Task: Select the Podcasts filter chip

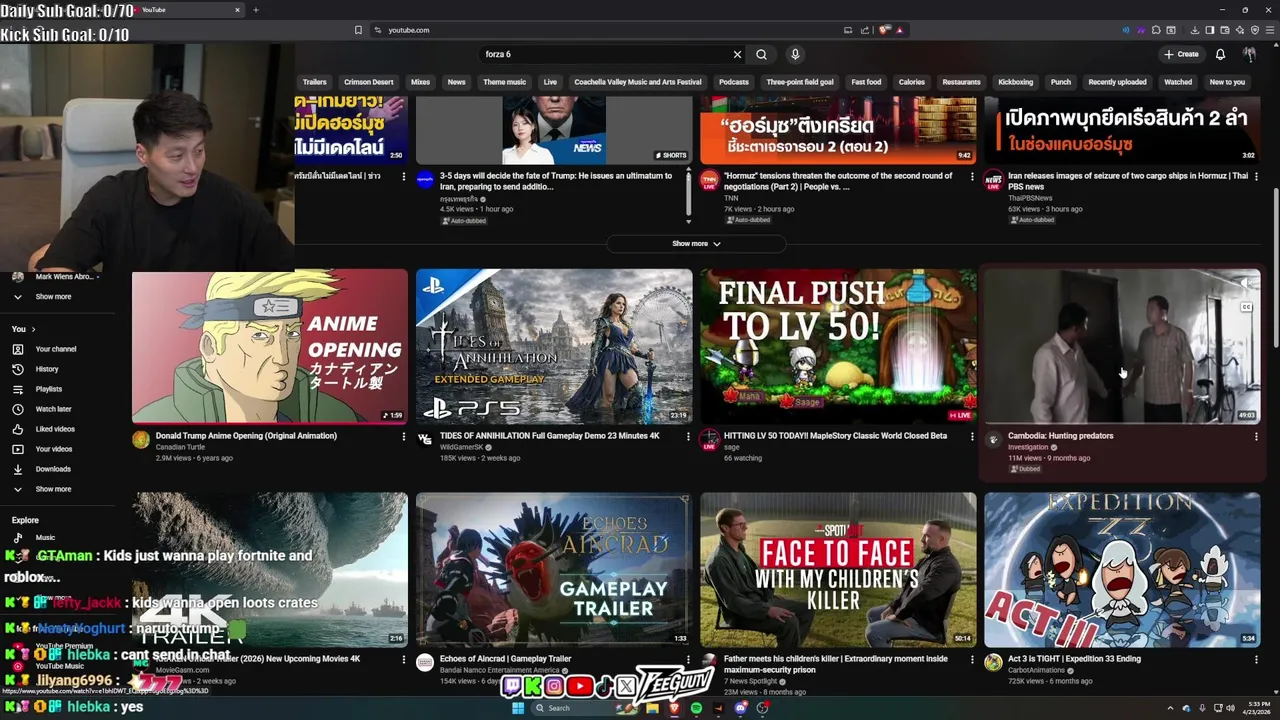Action: (x=733, y=82)
